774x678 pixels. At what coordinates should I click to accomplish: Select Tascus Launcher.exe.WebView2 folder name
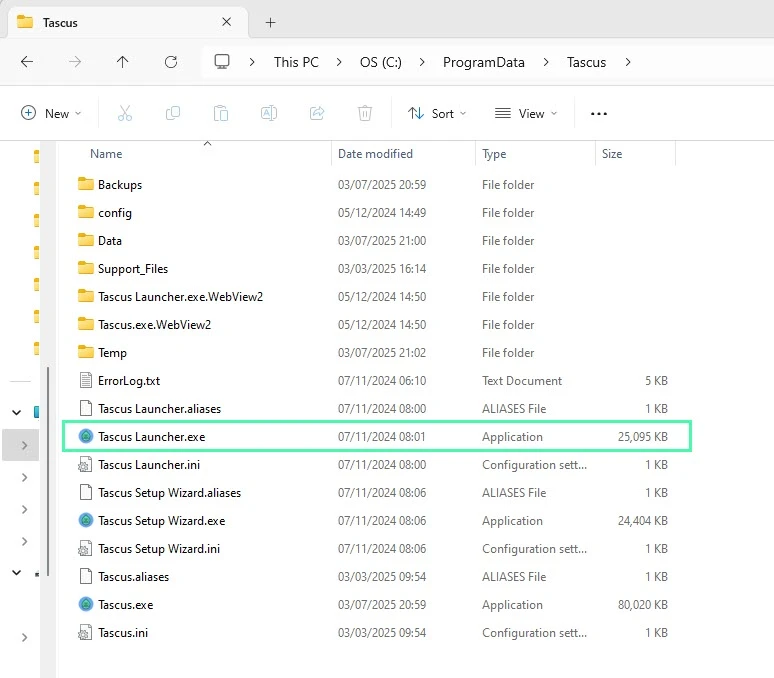181,297
